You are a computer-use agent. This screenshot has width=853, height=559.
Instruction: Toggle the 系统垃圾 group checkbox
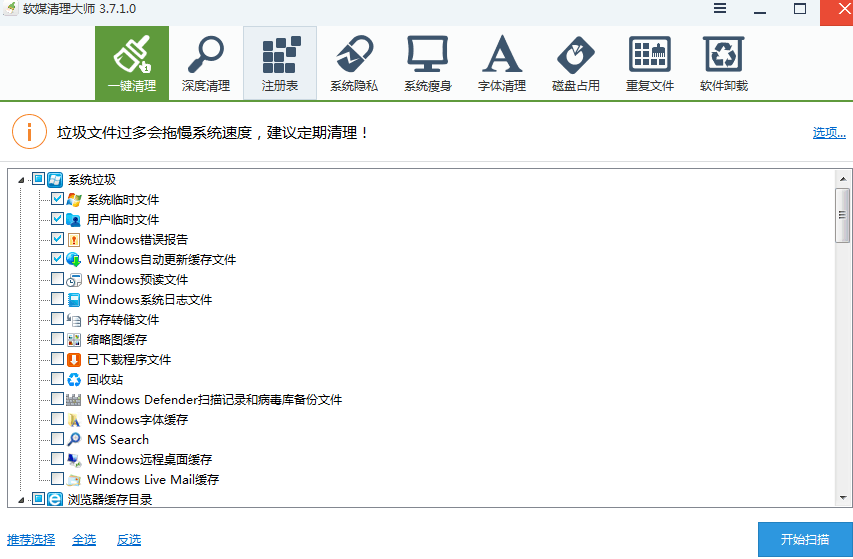click(x=38, y=178)
